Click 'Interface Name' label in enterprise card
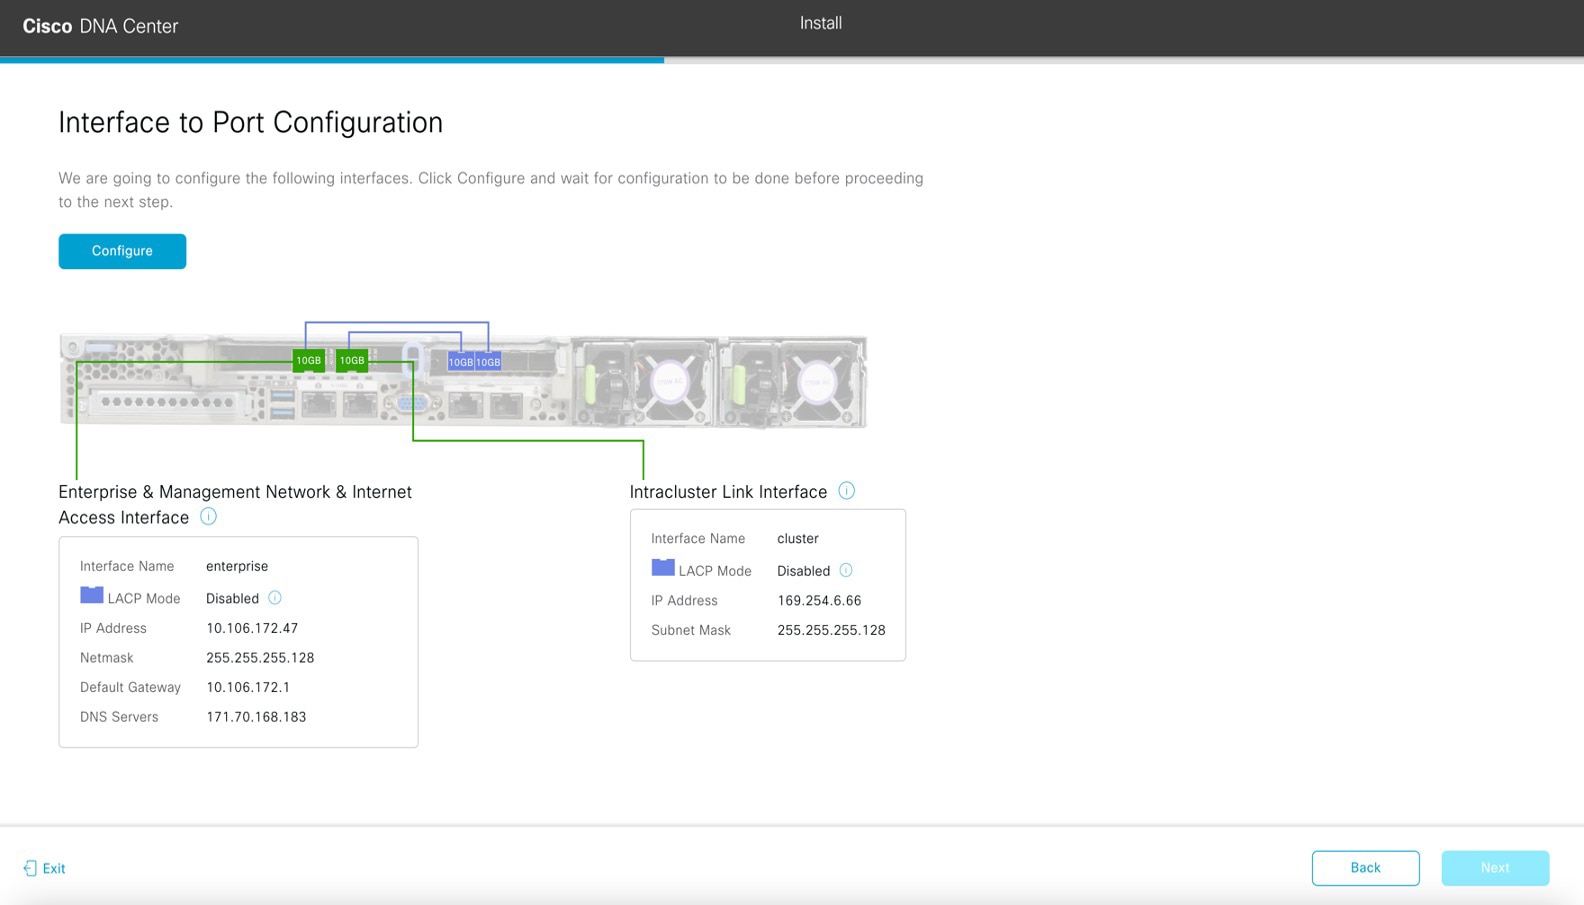The height and width of the screenshot is (905, 1584). (x=127, y=566)
